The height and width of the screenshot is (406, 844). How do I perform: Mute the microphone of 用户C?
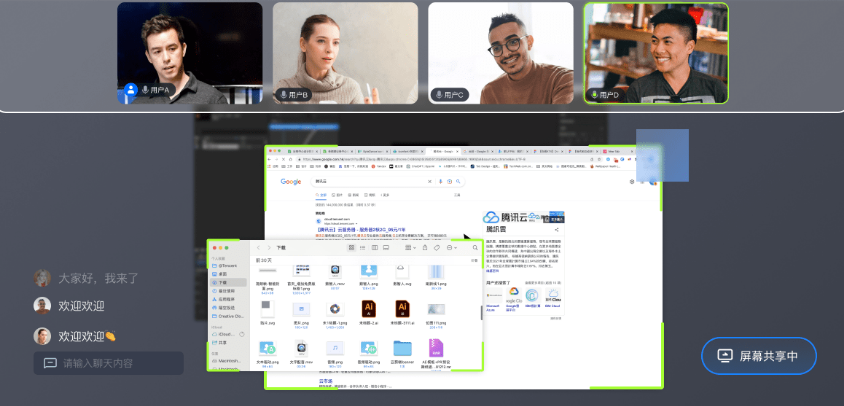pos(441,95)
